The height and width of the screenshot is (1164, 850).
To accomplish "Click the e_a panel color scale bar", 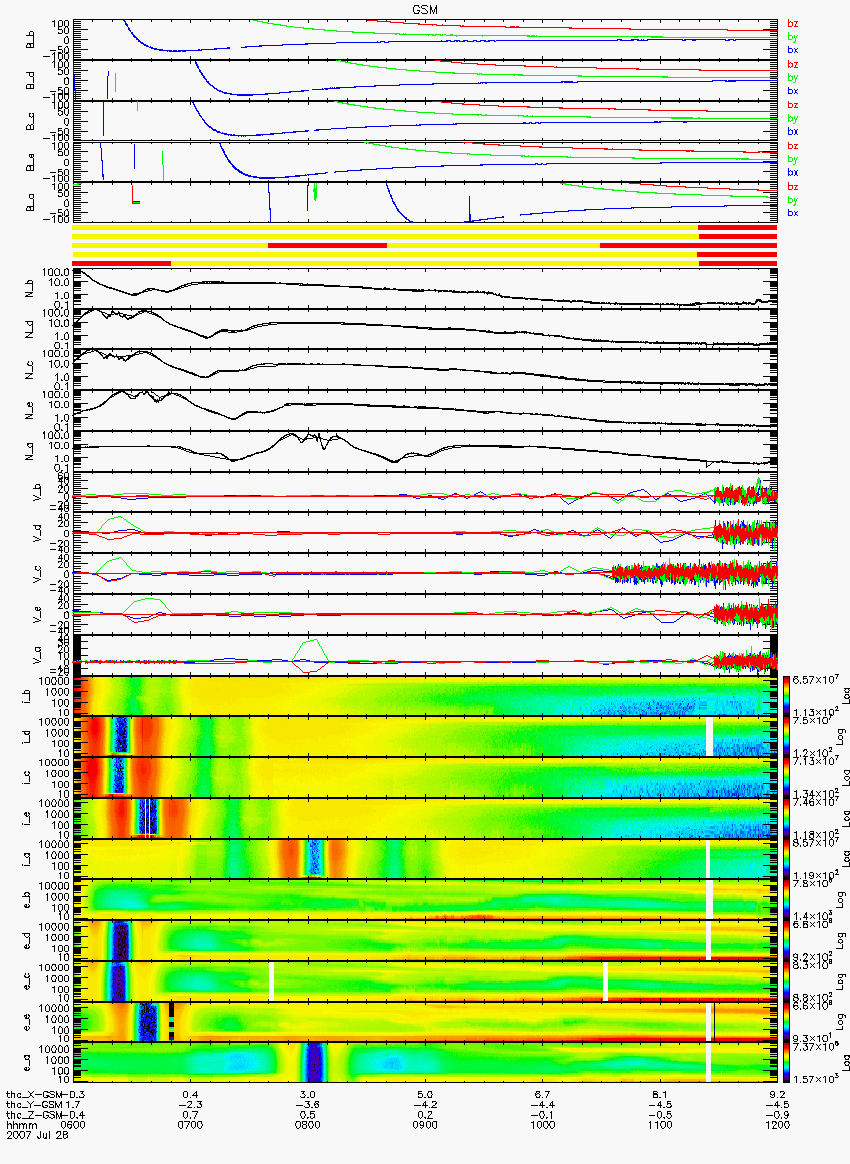I will (786, 1062).
